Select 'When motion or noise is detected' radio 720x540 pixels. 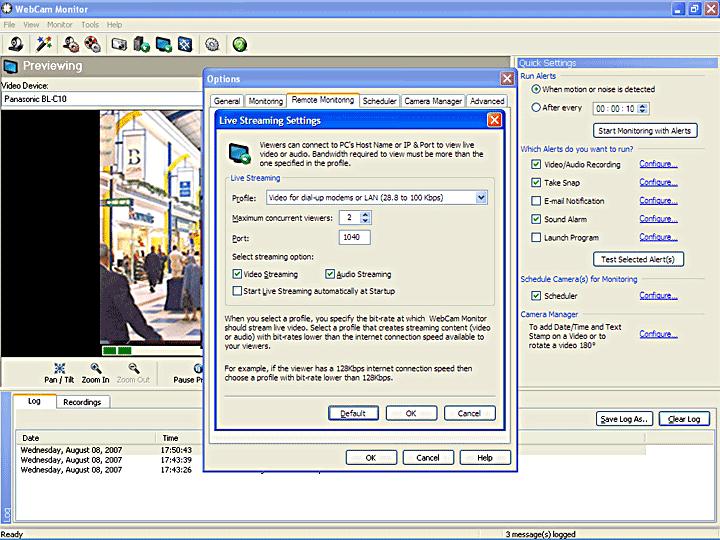click(x=536, y=89)
